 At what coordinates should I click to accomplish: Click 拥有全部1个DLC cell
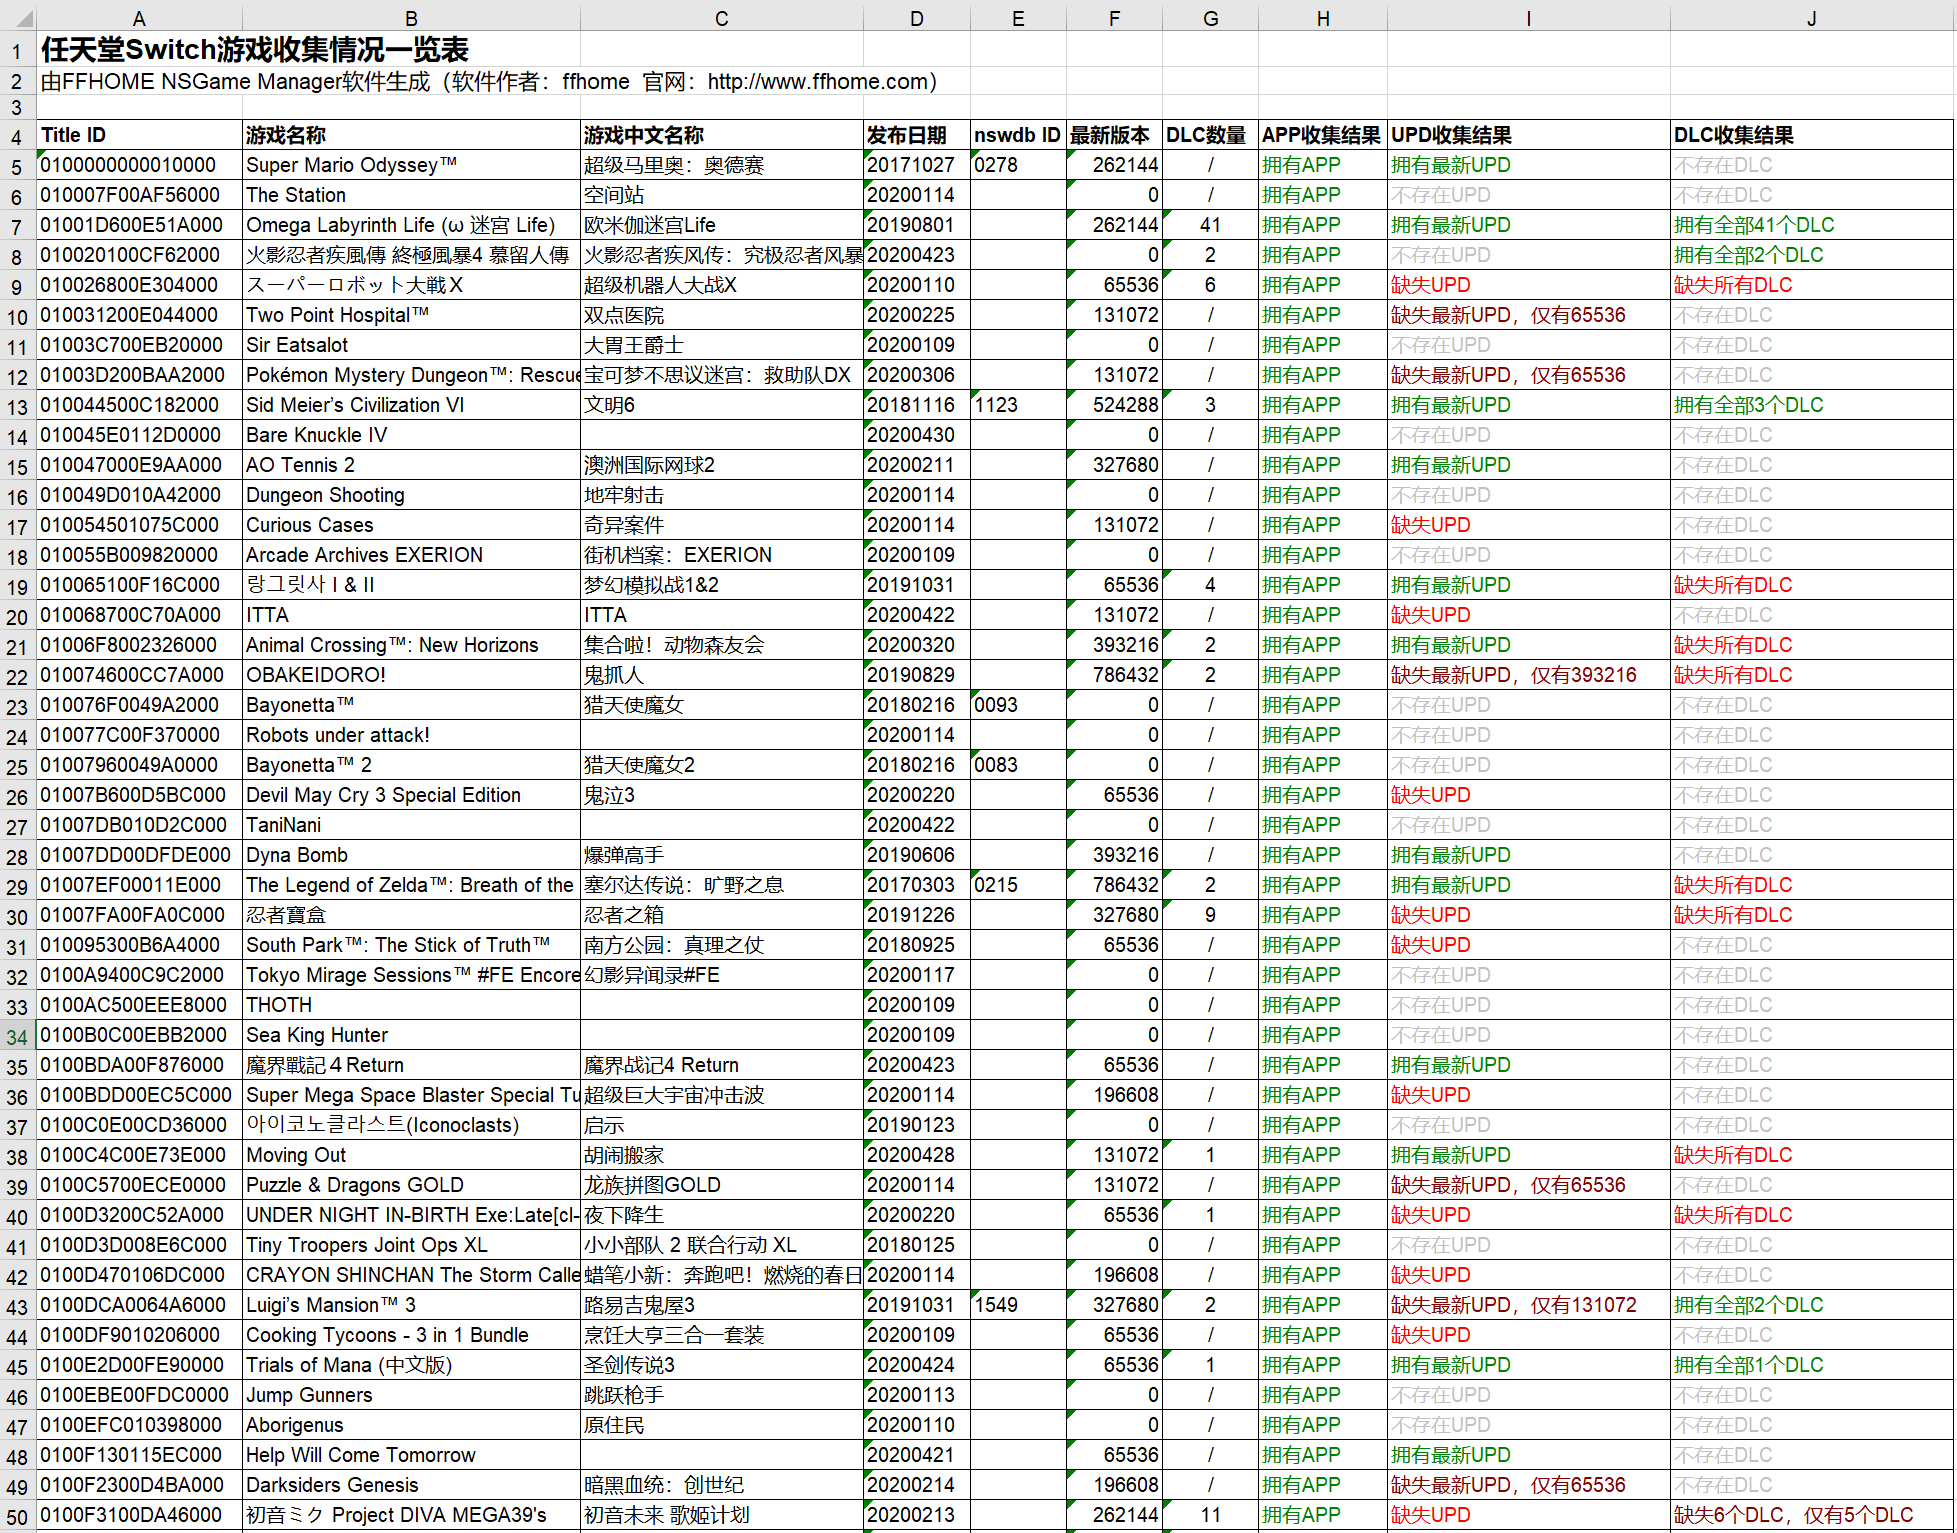[x=1812, y=1365]
